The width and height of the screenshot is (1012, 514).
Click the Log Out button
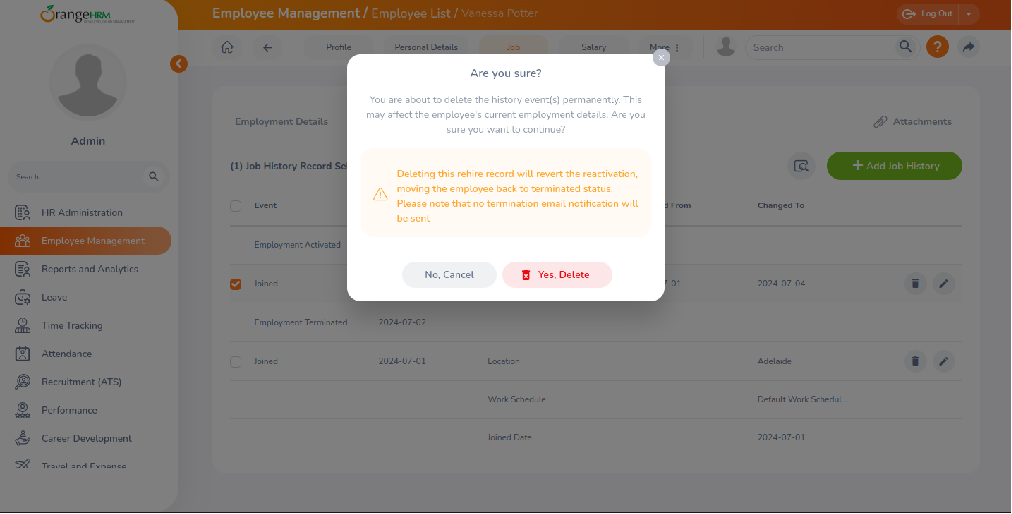(x=929, y=14)
